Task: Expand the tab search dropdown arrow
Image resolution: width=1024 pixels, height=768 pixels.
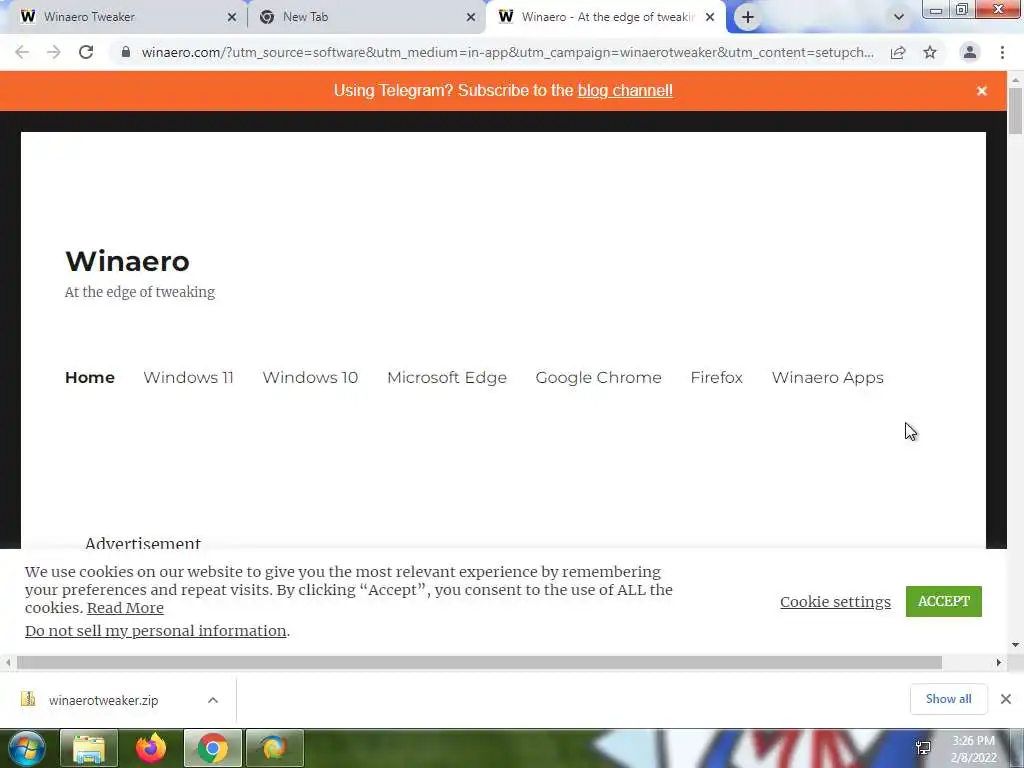Action: click(899, 17)
